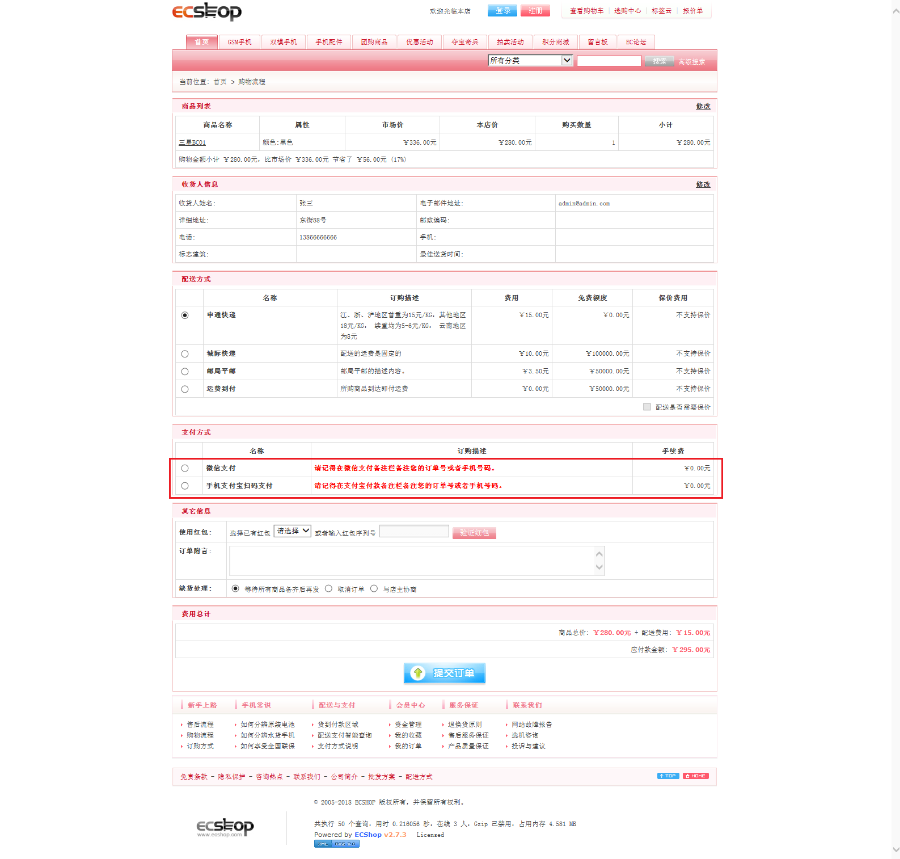Click 修改 link in 商品列表 section header
Viewport: 900px width, 859px height.
(703, 107)
